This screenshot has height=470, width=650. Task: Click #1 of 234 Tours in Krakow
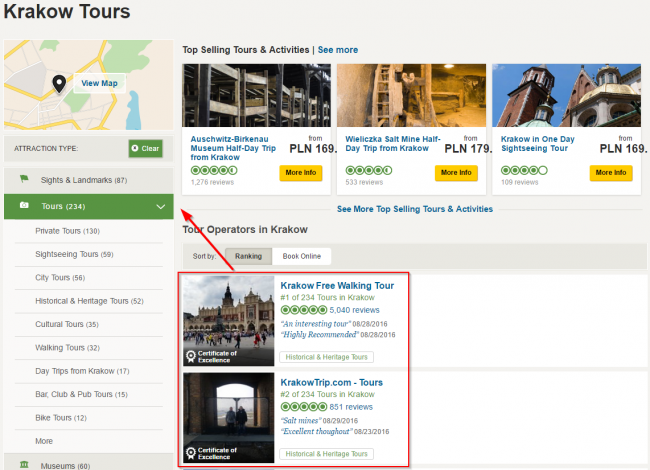pyautogui.click(x=327, y=297)
